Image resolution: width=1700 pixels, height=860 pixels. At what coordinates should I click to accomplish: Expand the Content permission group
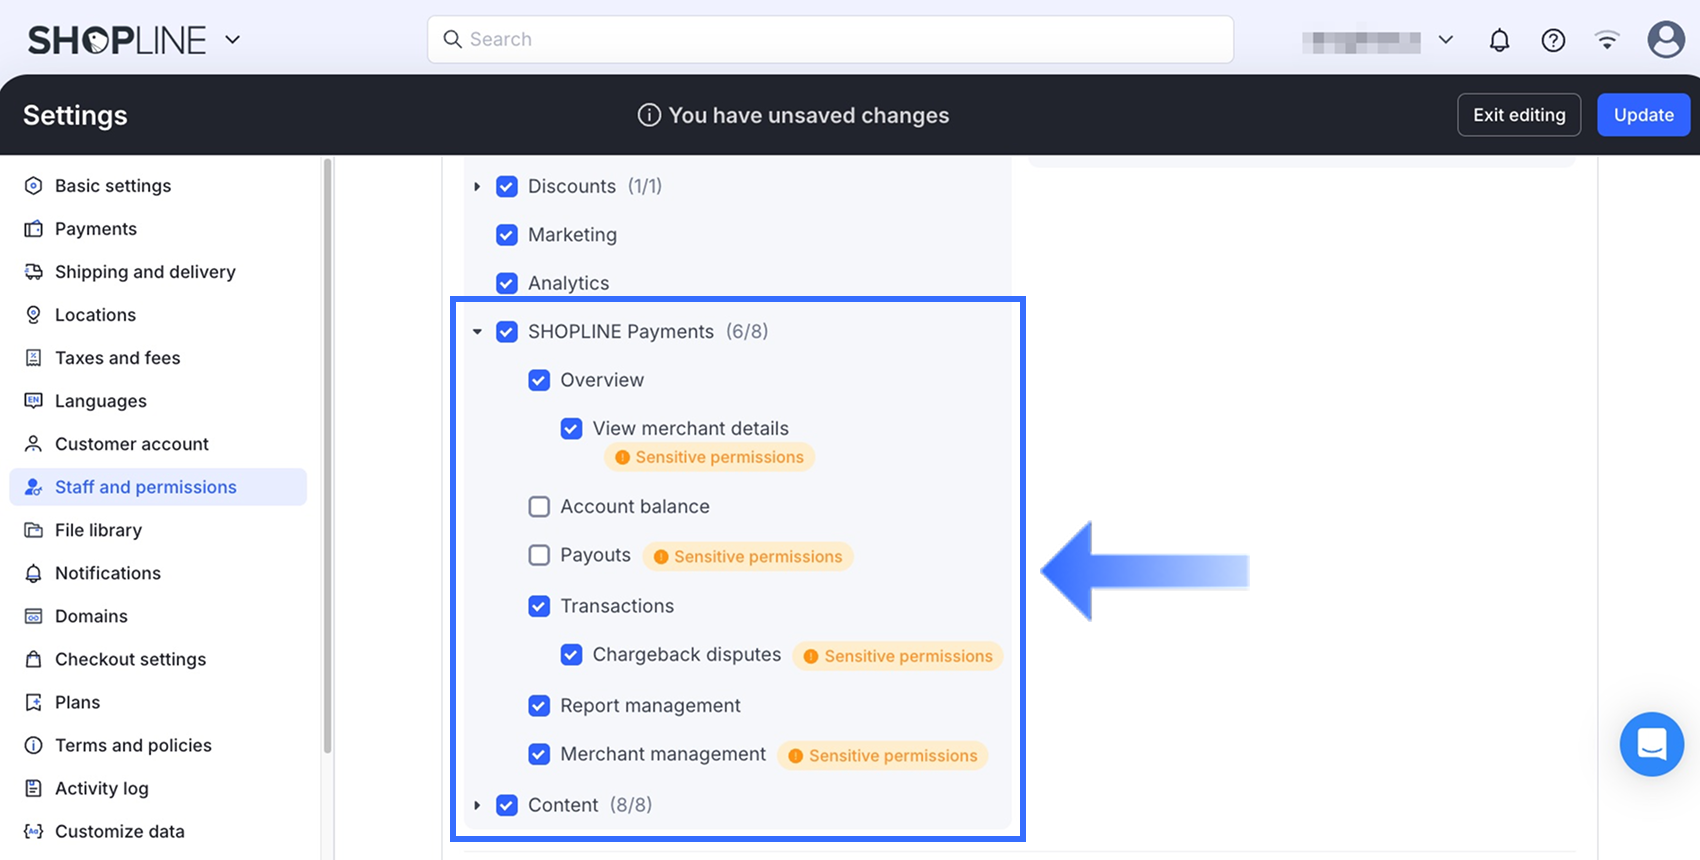477,805
